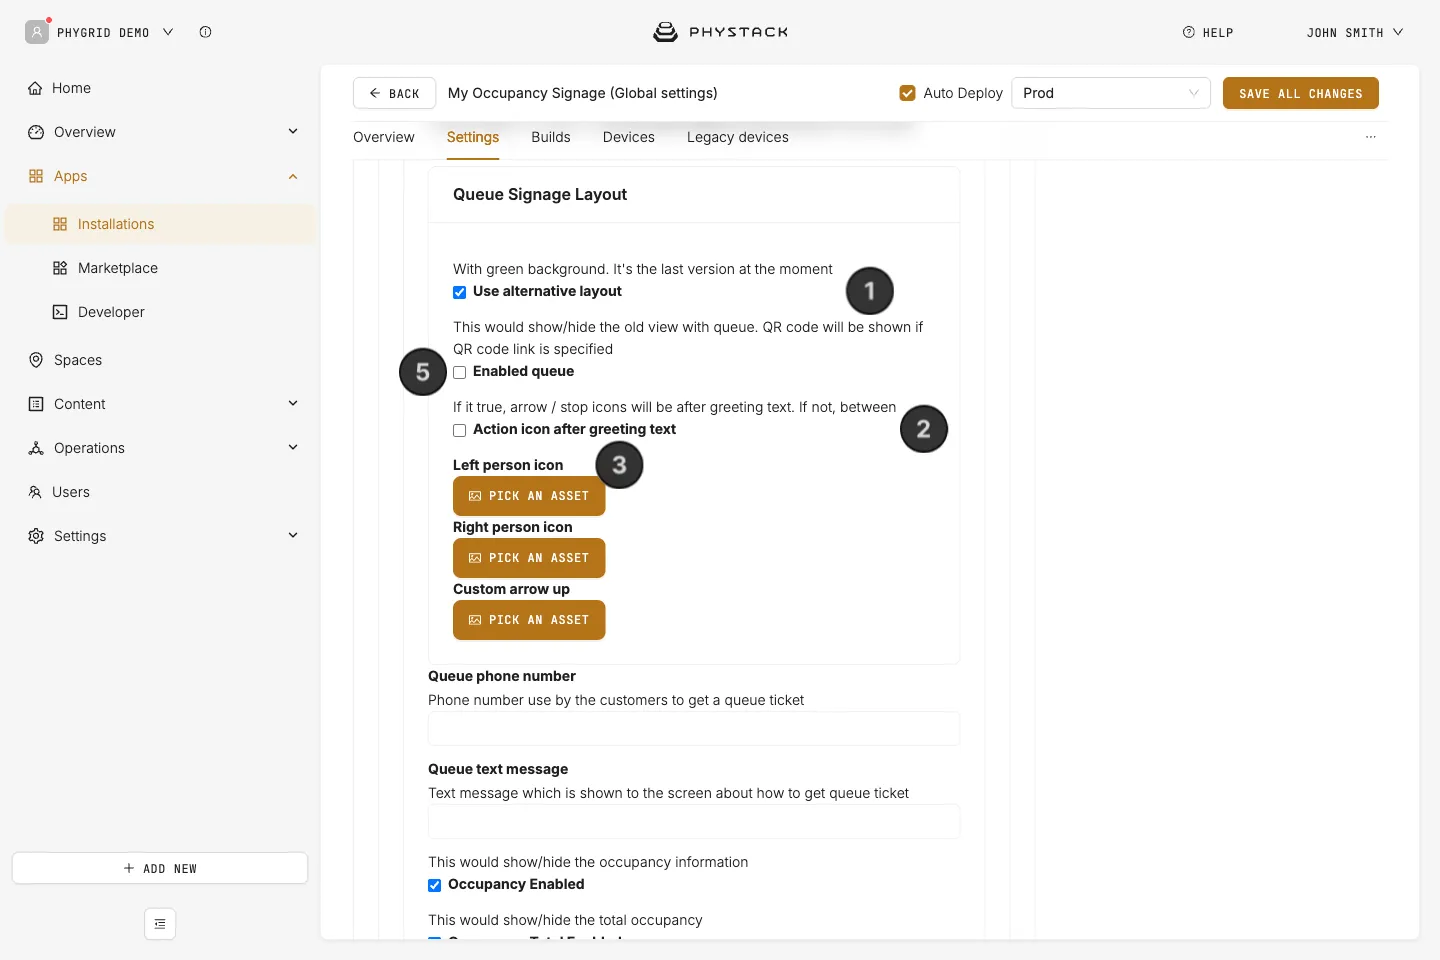Click the info icon beside Phygrid Demo
1440x960 pixels.
pyautogui.click(x=205, y=32)
